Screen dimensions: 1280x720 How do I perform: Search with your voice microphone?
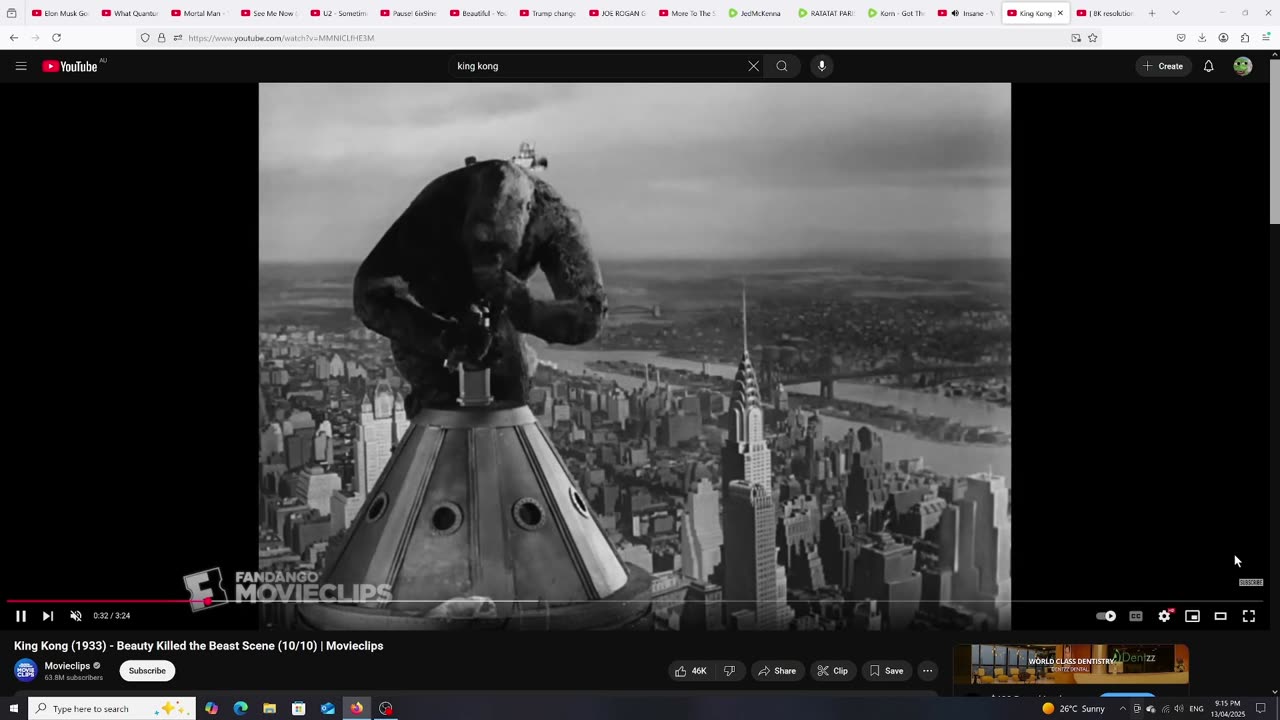[822, 66]
